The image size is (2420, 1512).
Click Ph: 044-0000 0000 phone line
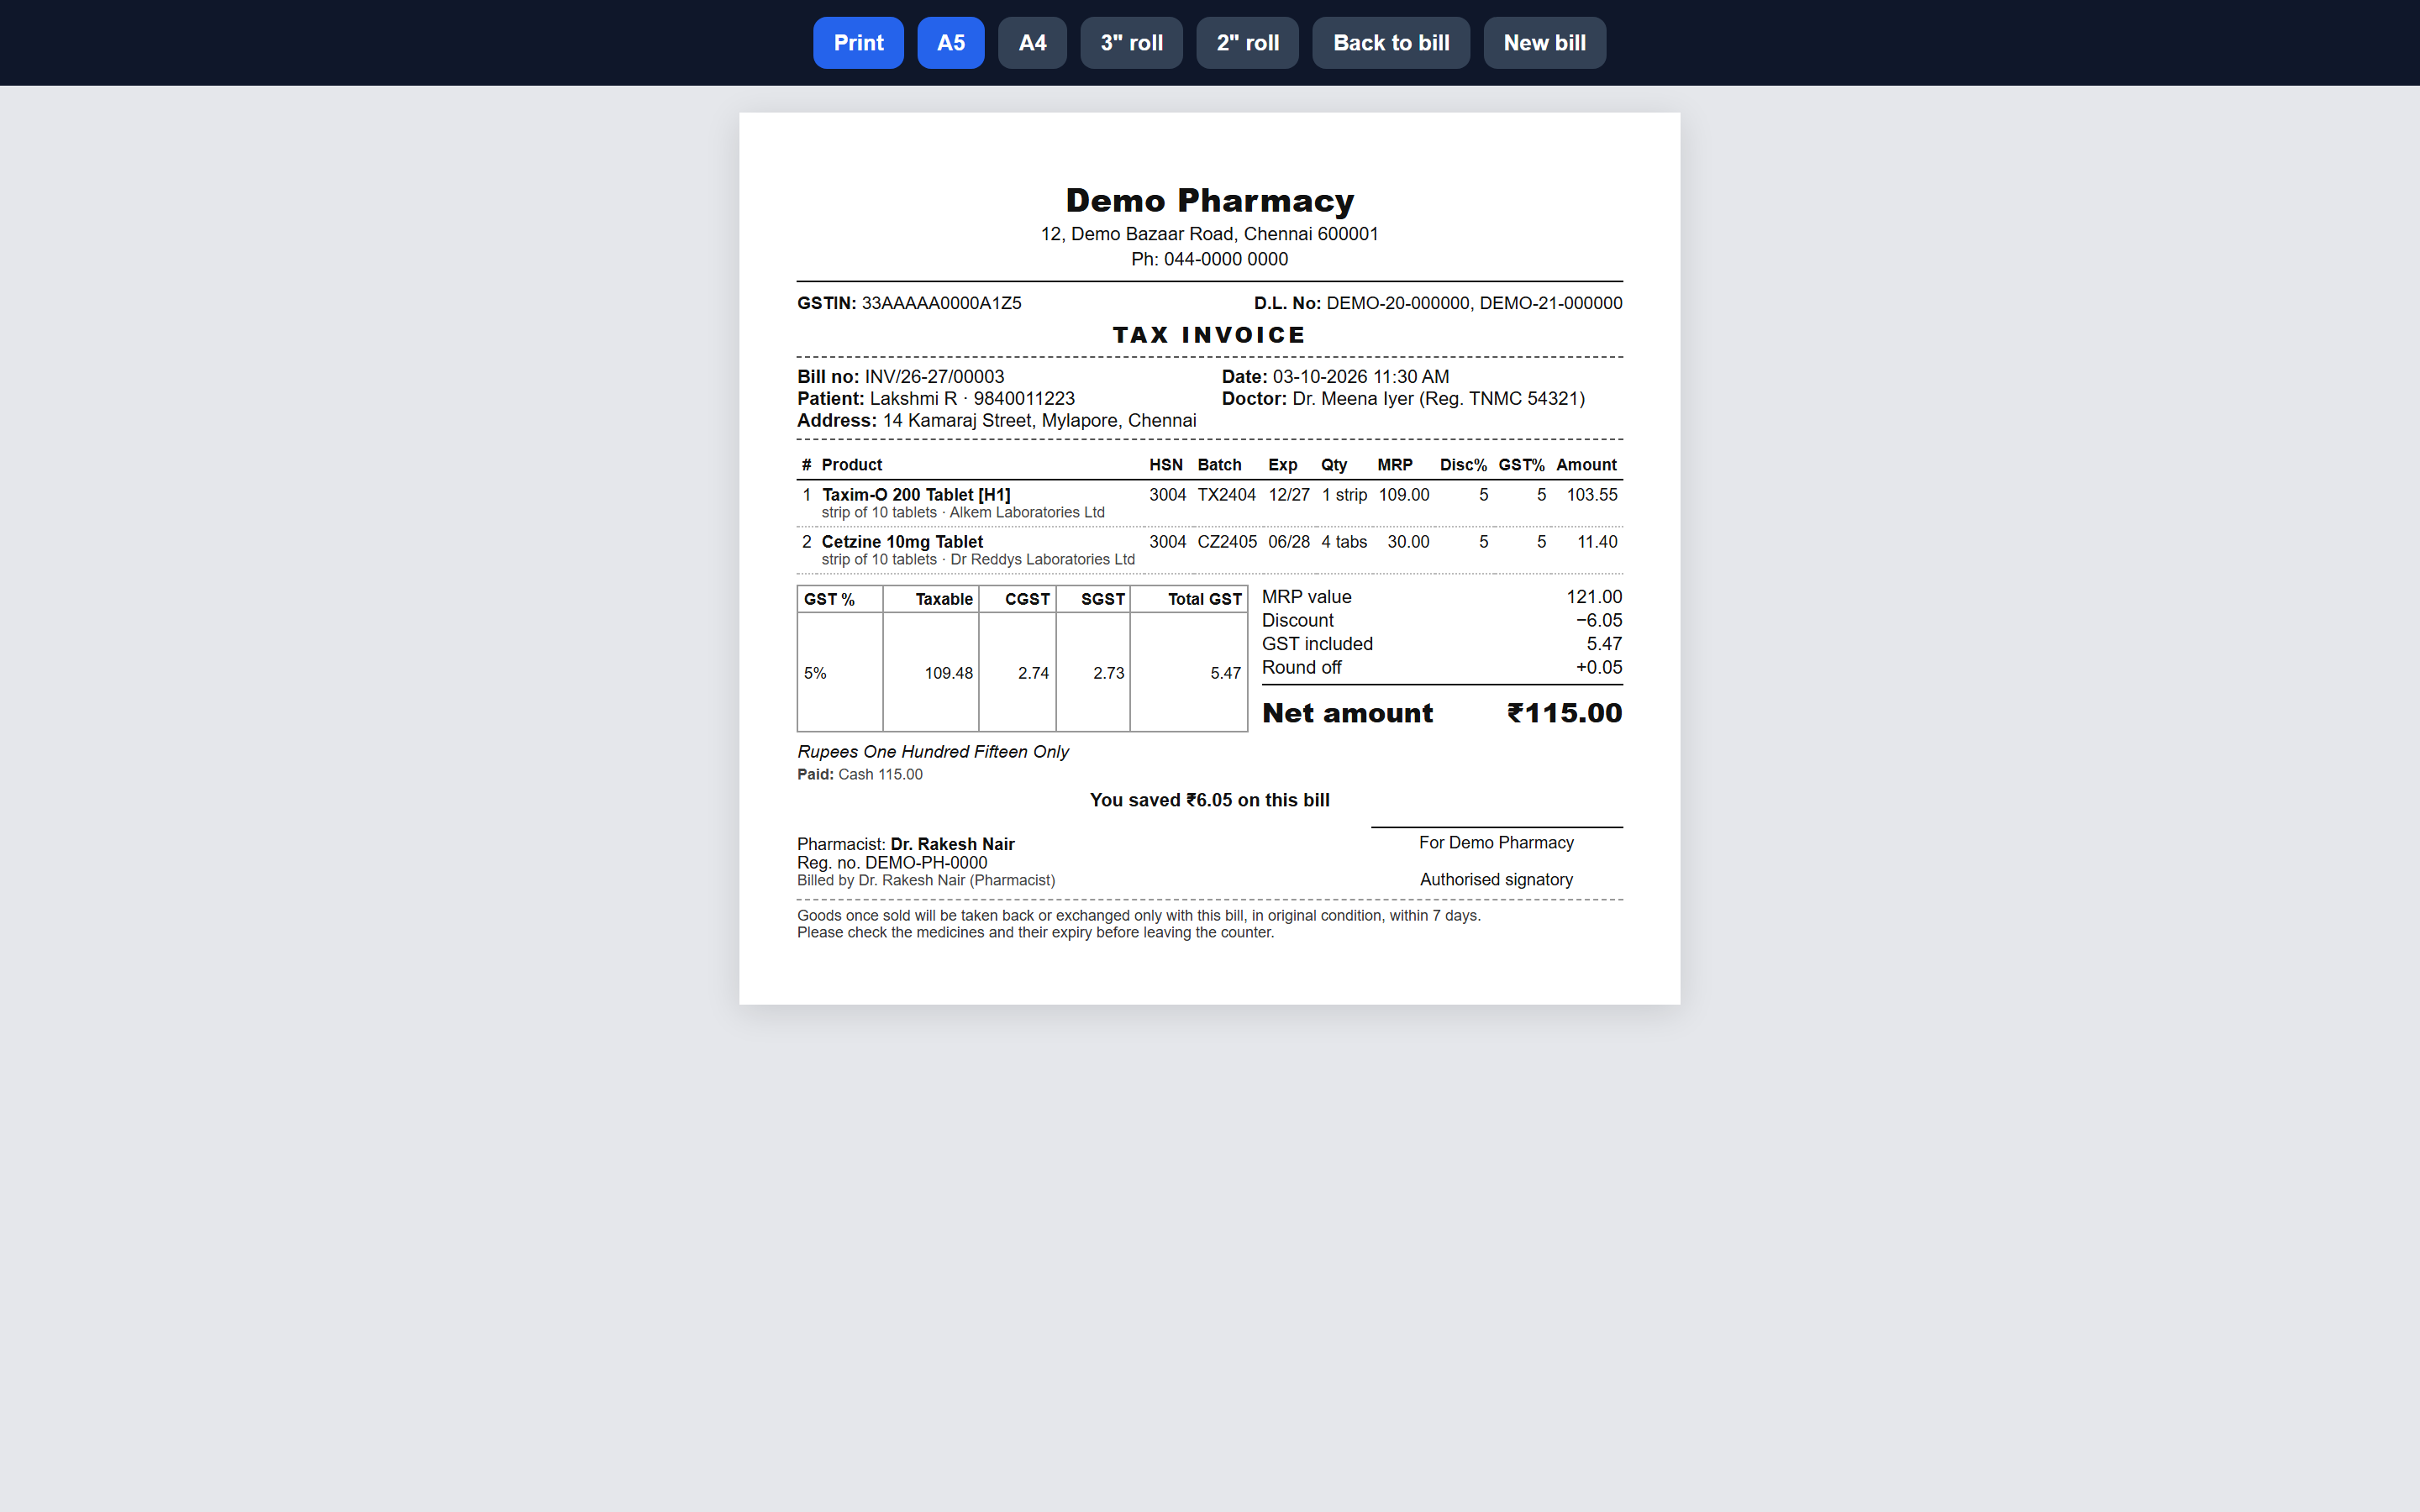1209,259
